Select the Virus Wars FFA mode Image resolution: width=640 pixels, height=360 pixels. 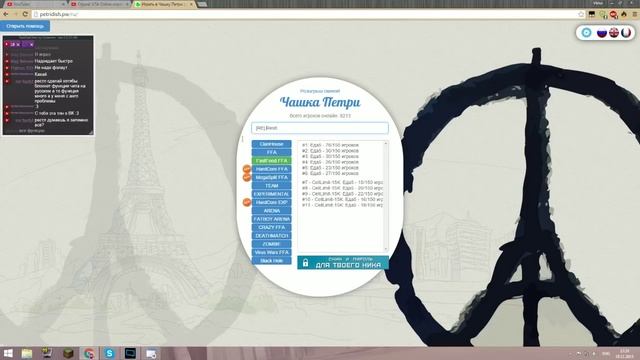tap(271, 252)
